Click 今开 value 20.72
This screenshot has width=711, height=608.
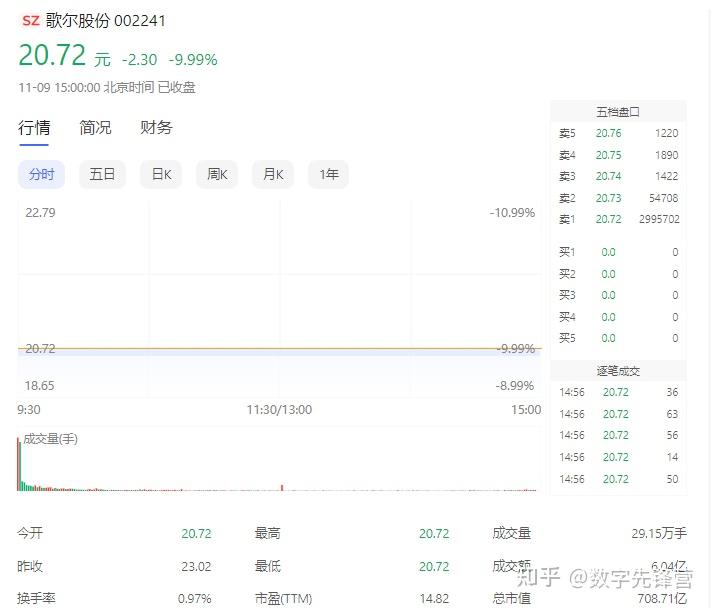(x=196, y=534)
